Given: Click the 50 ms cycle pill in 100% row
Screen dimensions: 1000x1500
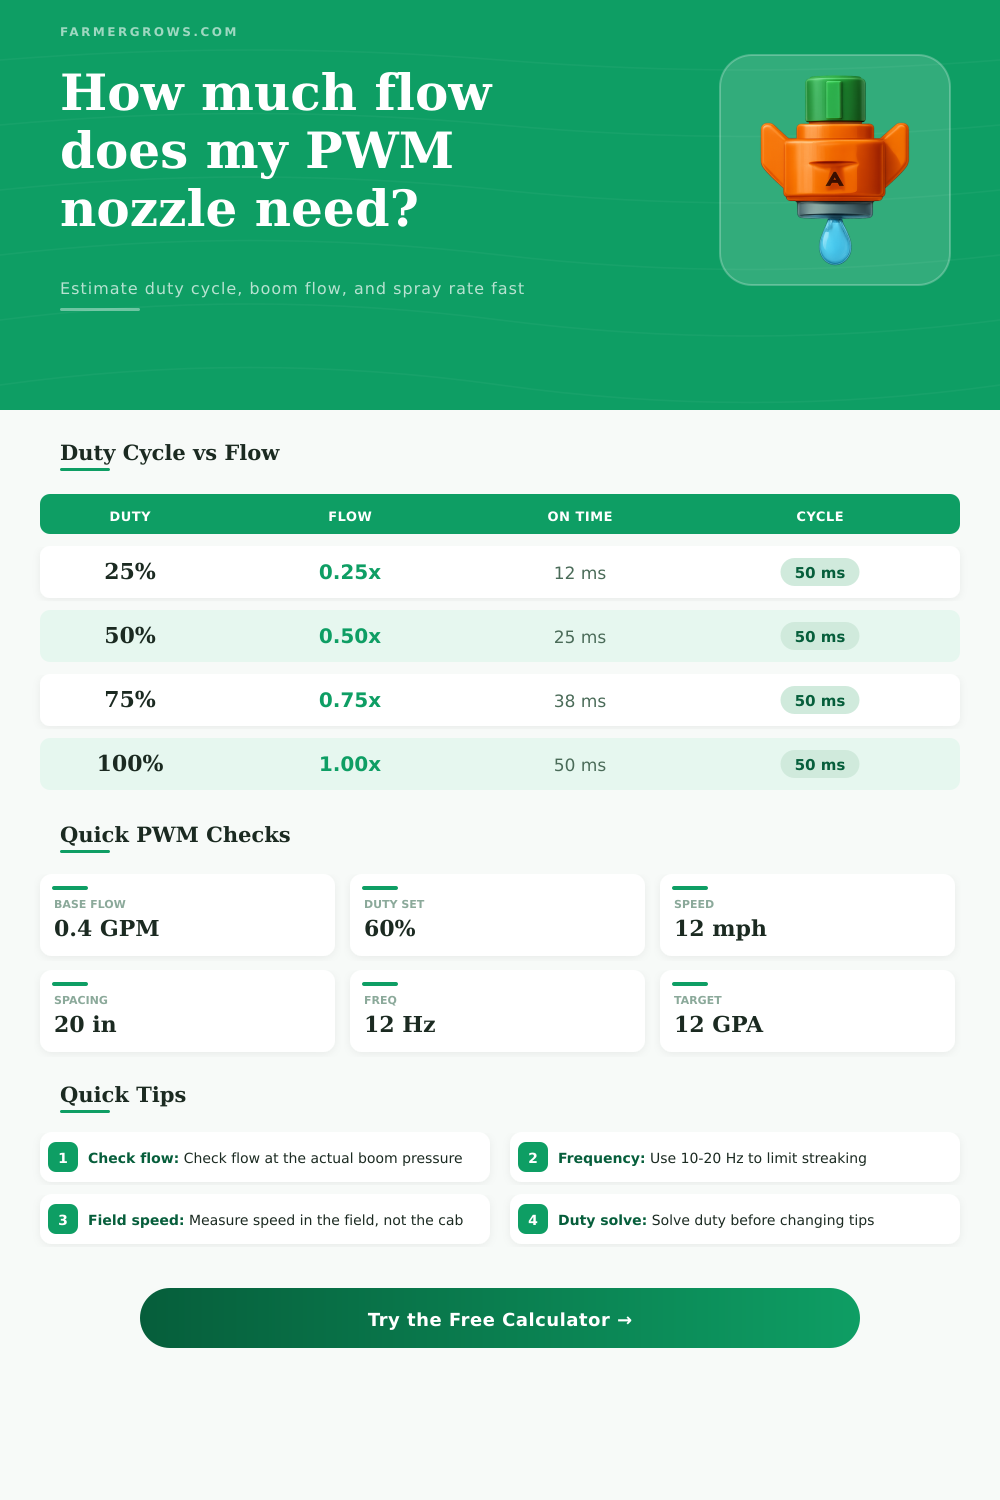Looking at the screenshot, I should (x=820, y=764).
